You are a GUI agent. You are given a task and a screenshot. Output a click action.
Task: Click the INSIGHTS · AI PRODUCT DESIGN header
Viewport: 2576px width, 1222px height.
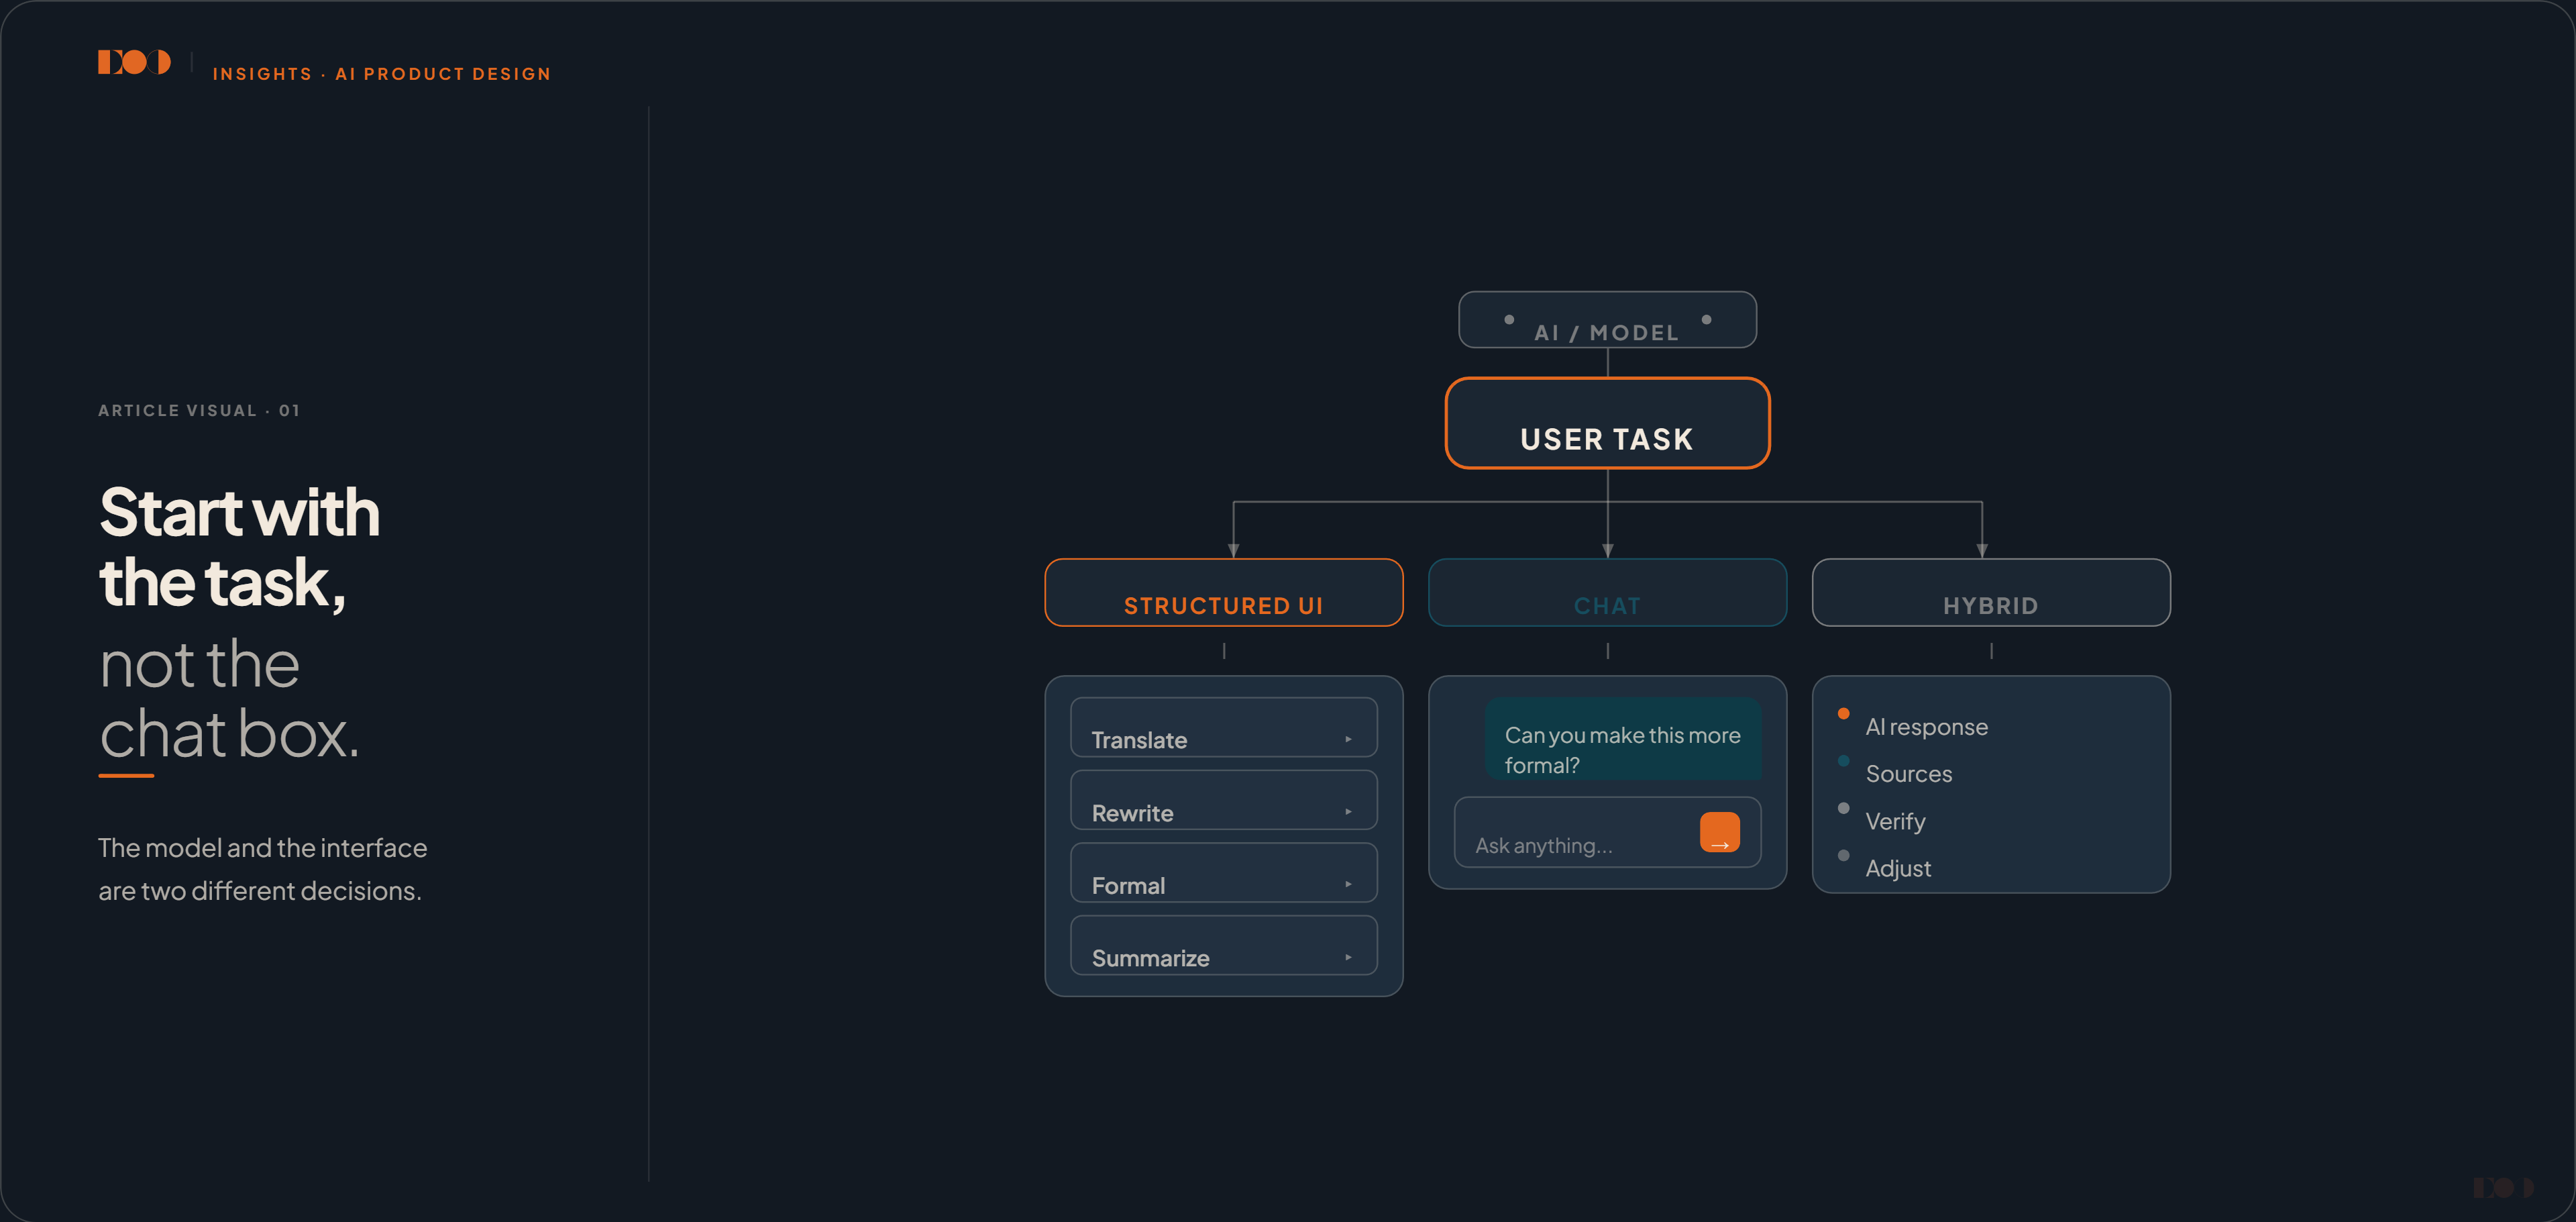click(381, 74)
